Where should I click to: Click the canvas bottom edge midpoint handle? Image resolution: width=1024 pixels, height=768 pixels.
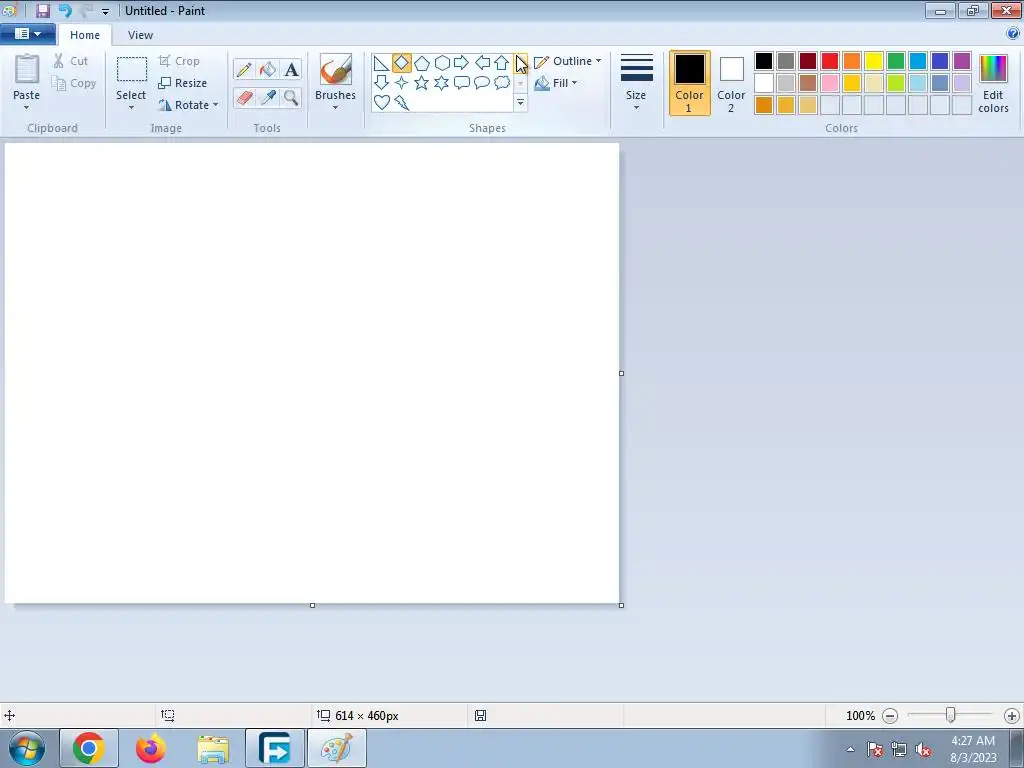[x=312, y=605]
